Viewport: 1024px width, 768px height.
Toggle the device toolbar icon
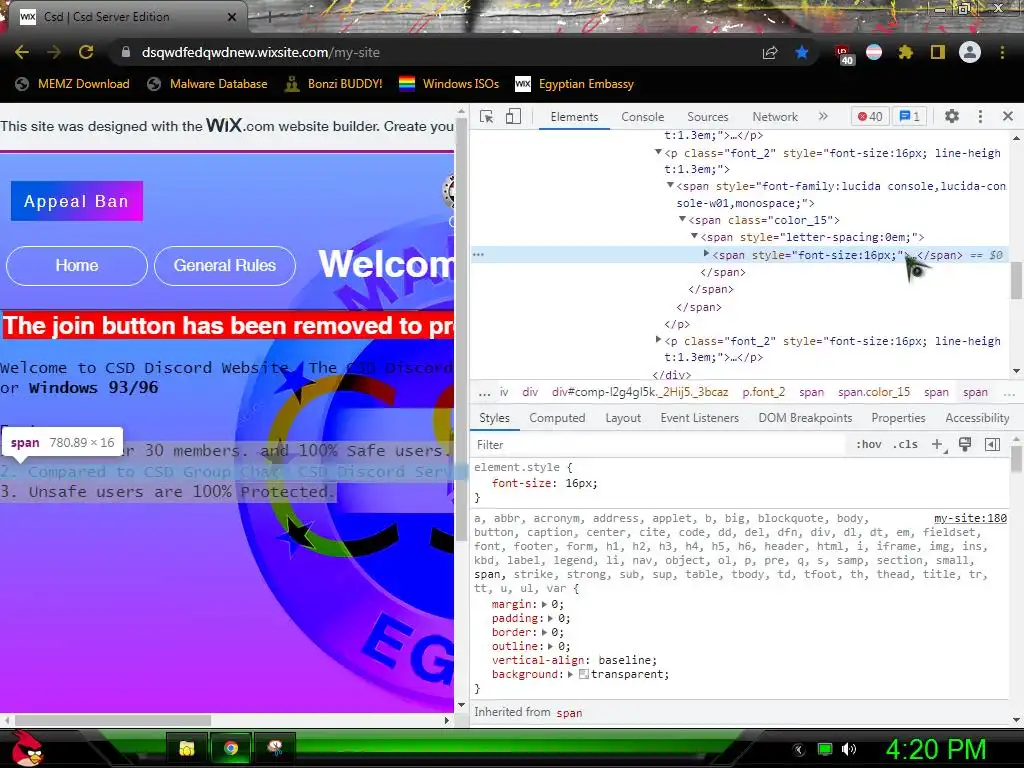coord(513,117)
